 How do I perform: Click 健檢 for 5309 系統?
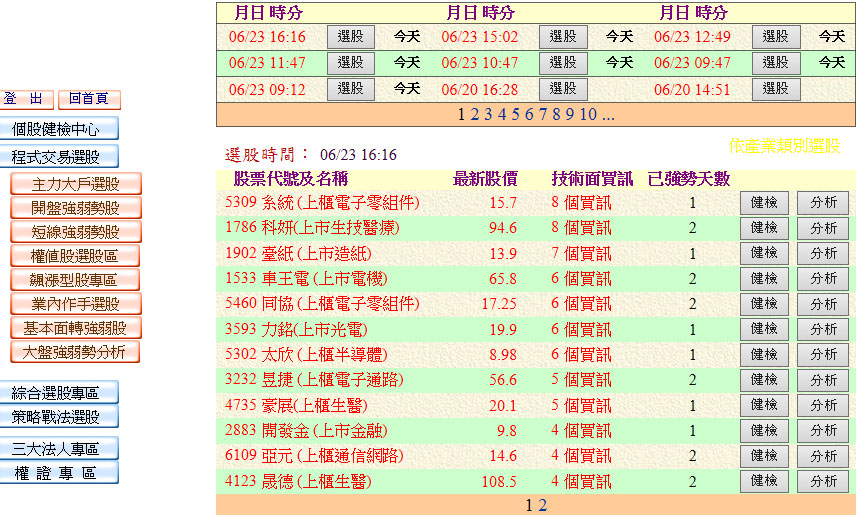click(x=764, y=203)
